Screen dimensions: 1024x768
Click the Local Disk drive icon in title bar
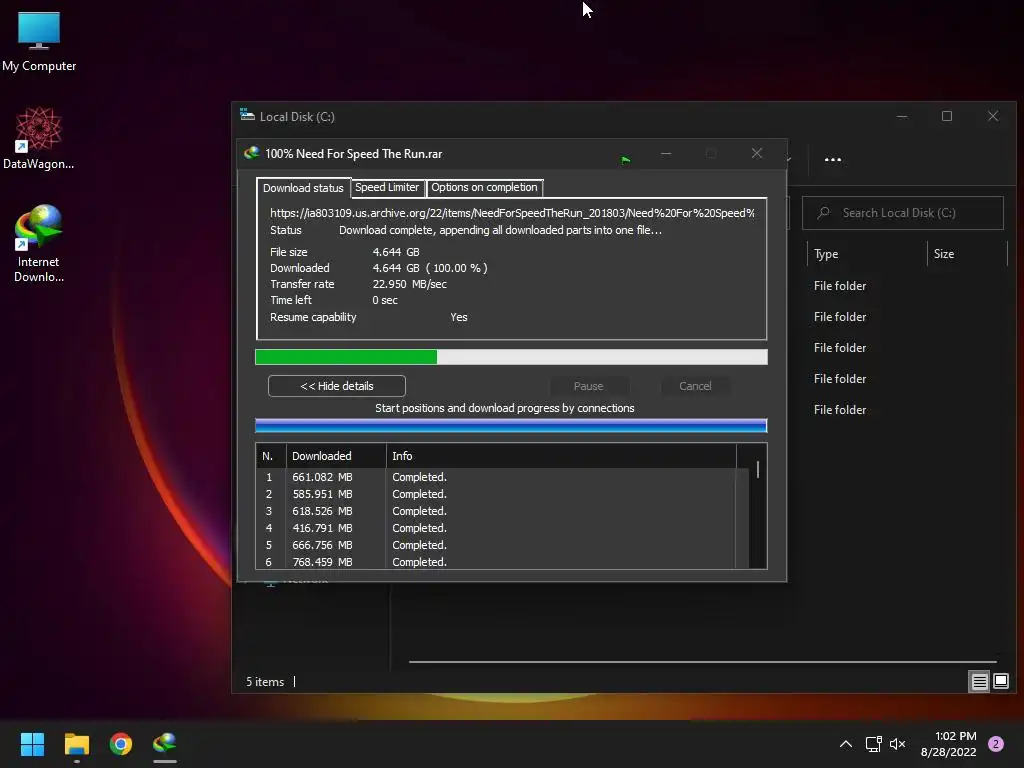[x=247, y=116]
